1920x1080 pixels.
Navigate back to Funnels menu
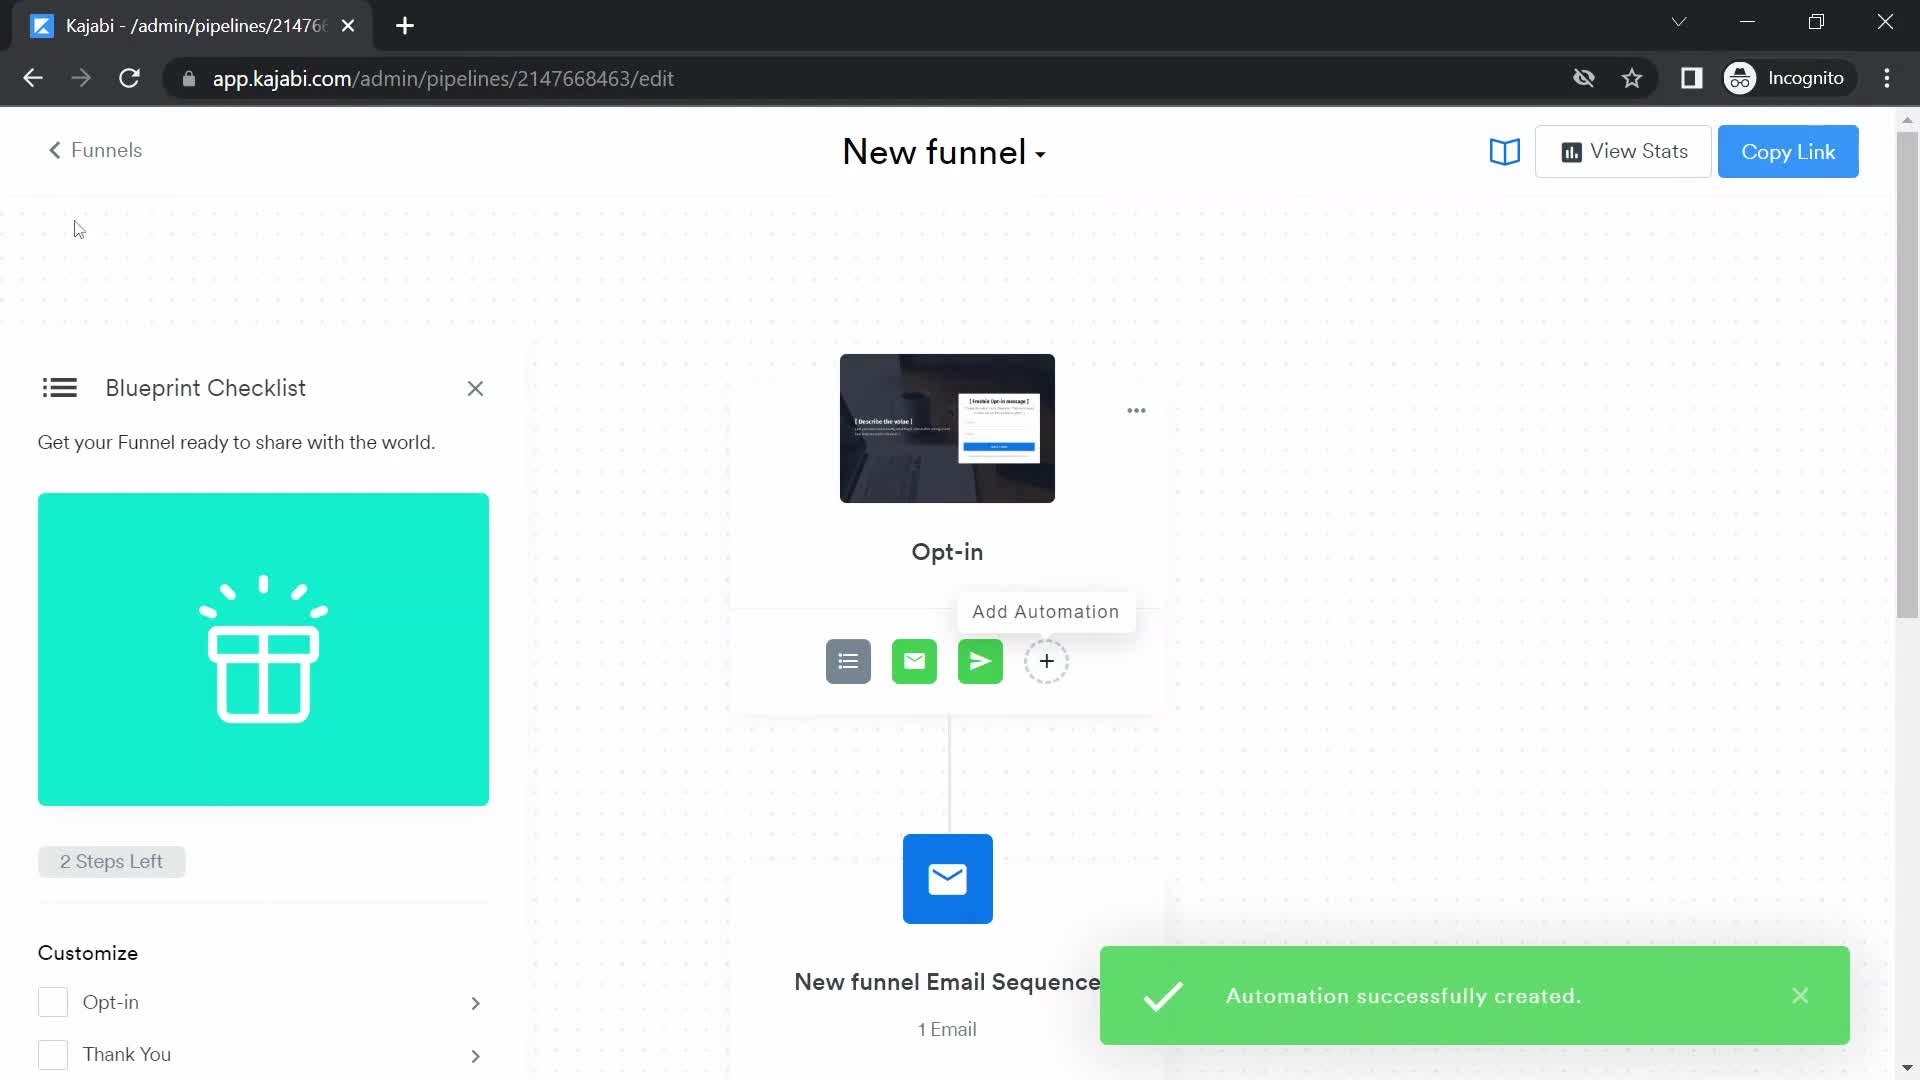tap(95, 150)
